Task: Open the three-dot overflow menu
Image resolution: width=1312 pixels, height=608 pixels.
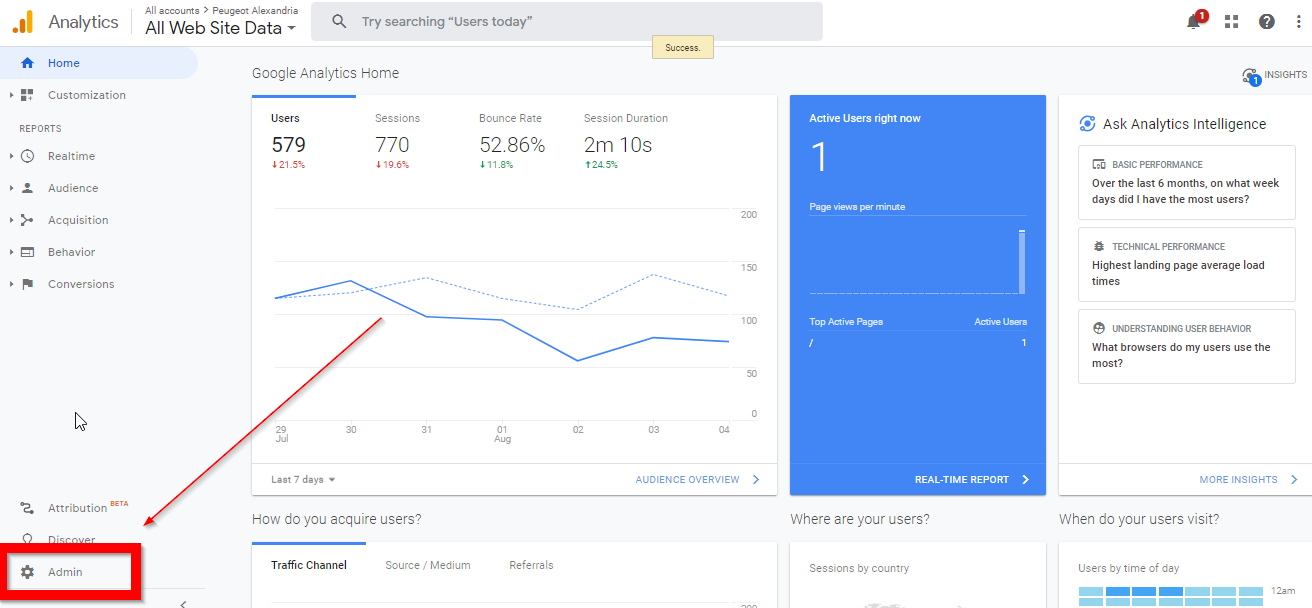Action: tap(1297, 21)
